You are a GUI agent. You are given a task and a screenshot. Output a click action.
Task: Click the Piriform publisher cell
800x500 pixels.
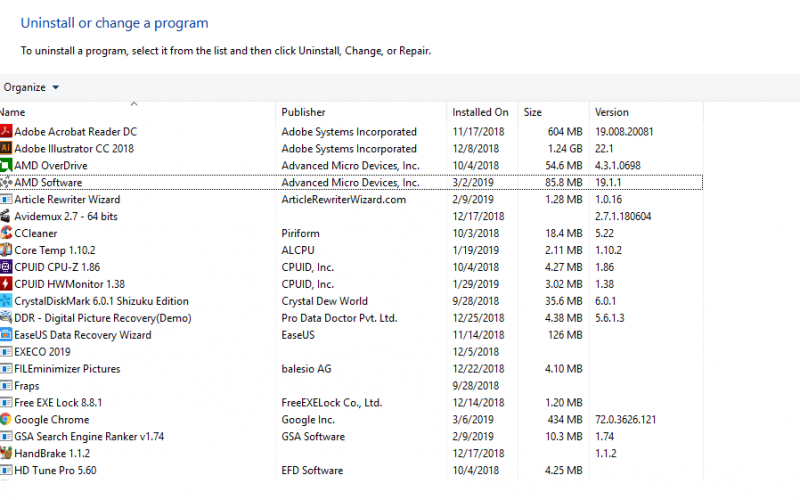click(301, 233)
